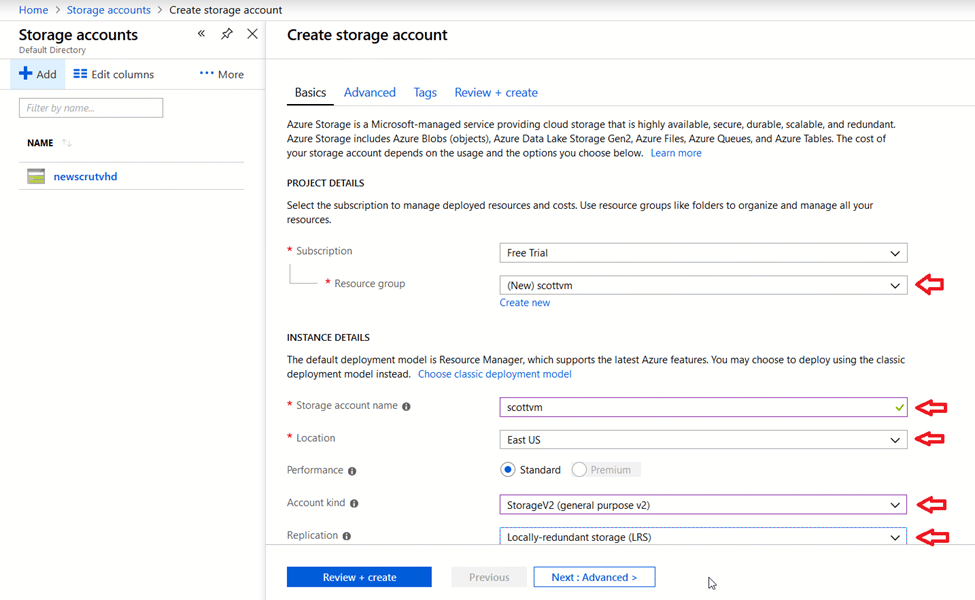This screenshot has height=600, width=975.
Task: Pin the Storage accounts blade
Action: (x=227, y=34)
